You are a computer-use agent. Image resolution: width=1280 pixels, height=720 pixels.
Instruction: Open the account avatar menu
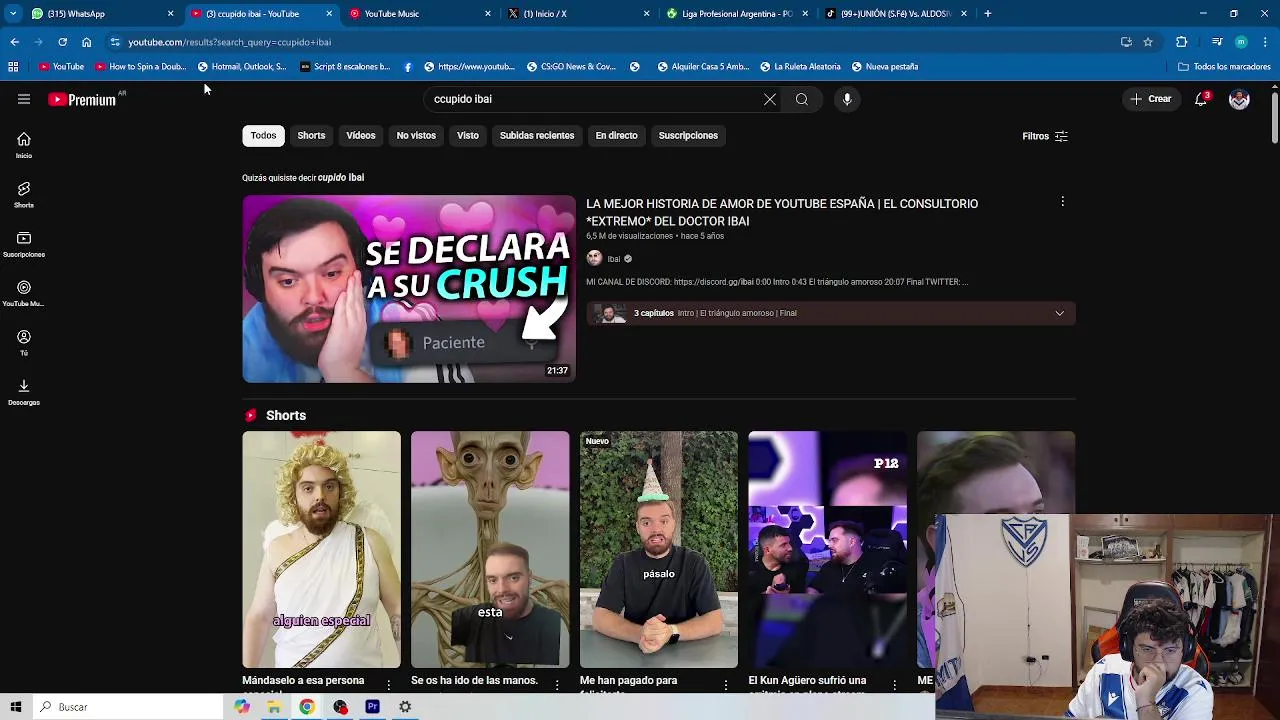(1239, 99)
